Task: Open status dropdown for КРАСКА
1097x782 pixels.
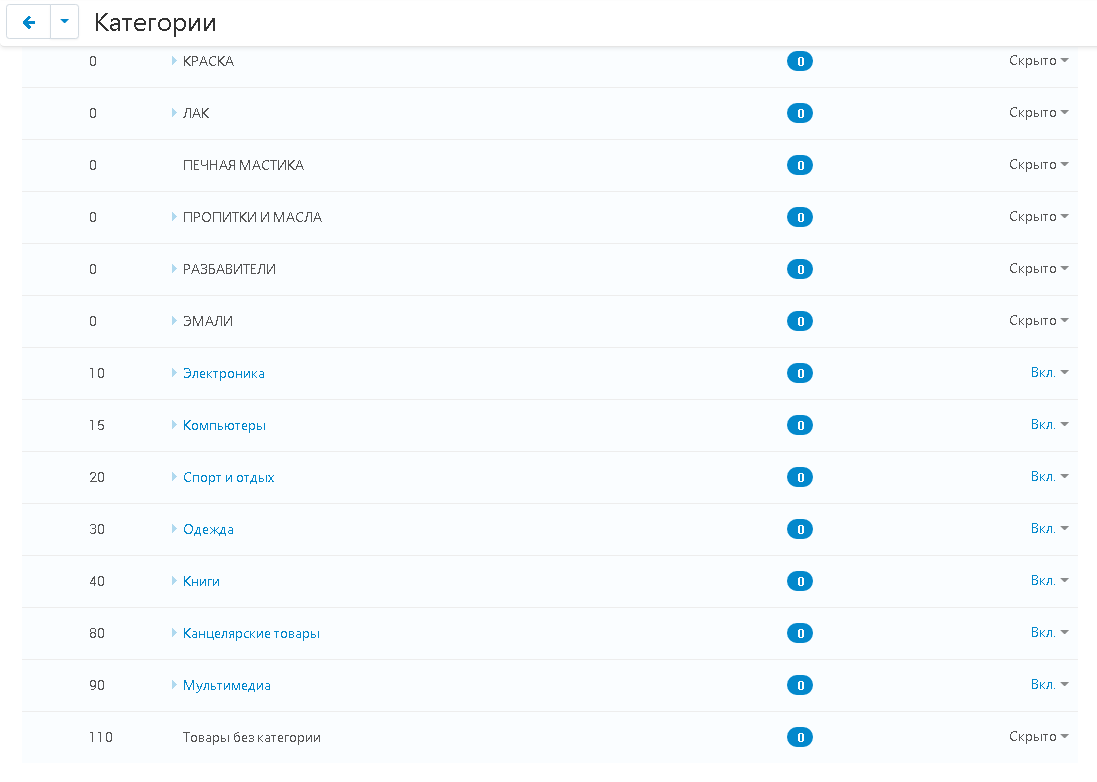Action: click(x=1038, y=61)
